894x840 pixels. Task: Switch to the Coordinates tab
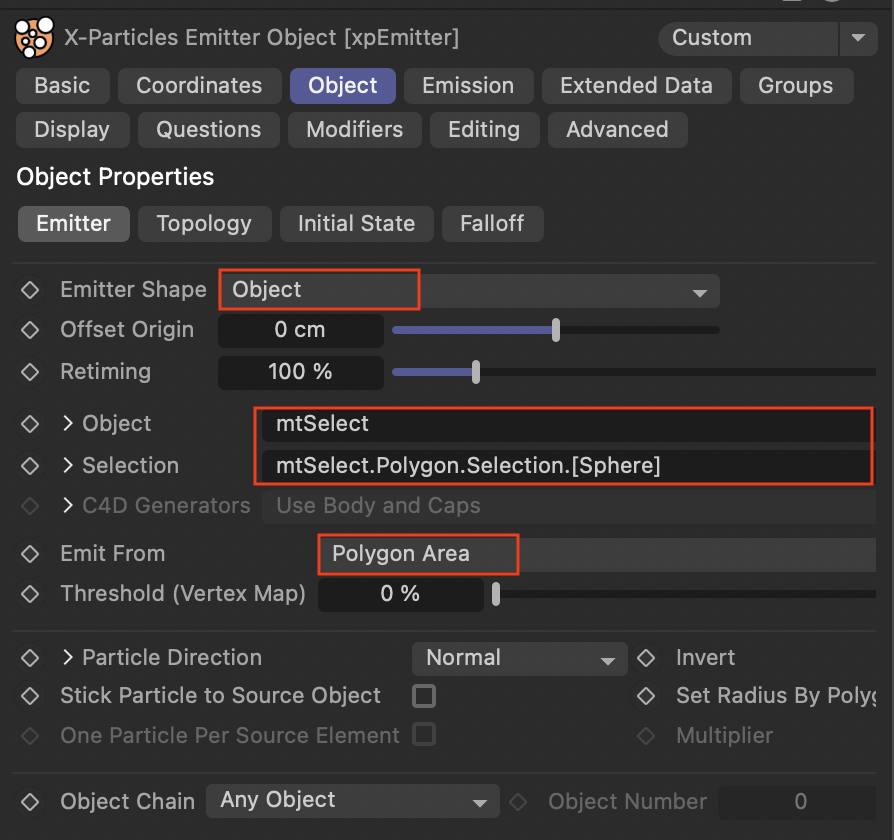[x=200, y=86]
